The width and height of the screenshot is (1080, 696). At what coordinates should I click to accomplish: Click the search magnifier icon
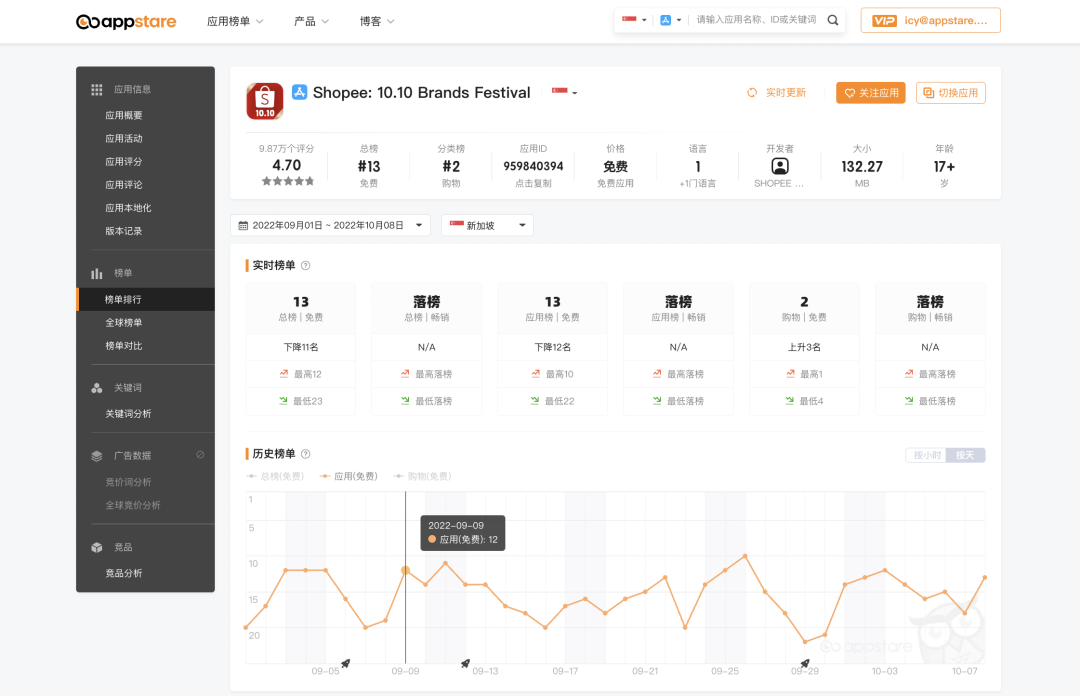click(x=833, y=20)
